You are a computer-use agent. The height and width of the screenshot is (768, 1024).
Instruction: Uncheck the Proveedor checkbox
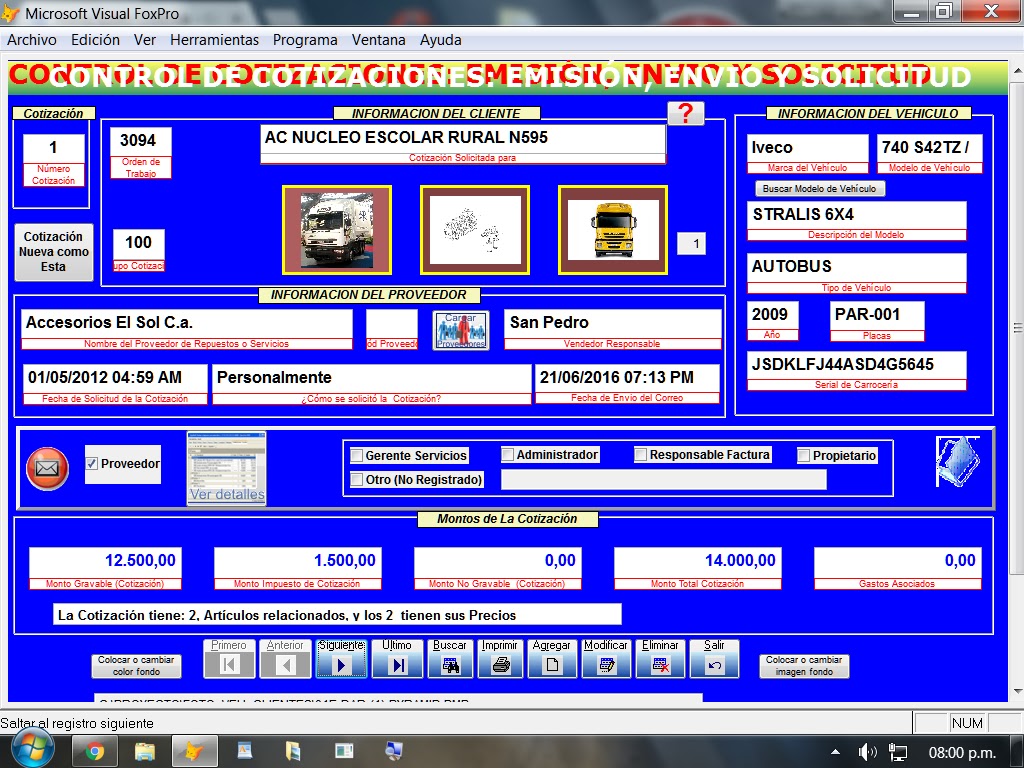[93, 464]
